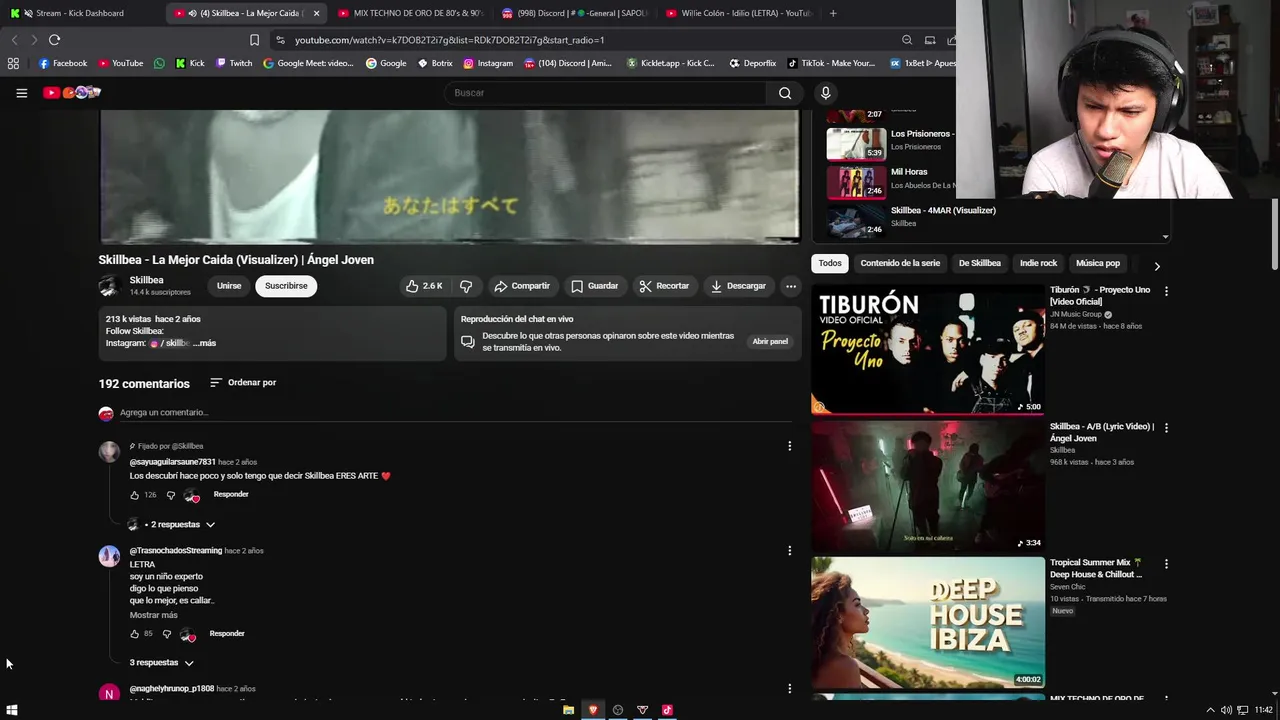Switch to the Discord General browser tab
1280x720 pixels.
click(x=574, y=13)
